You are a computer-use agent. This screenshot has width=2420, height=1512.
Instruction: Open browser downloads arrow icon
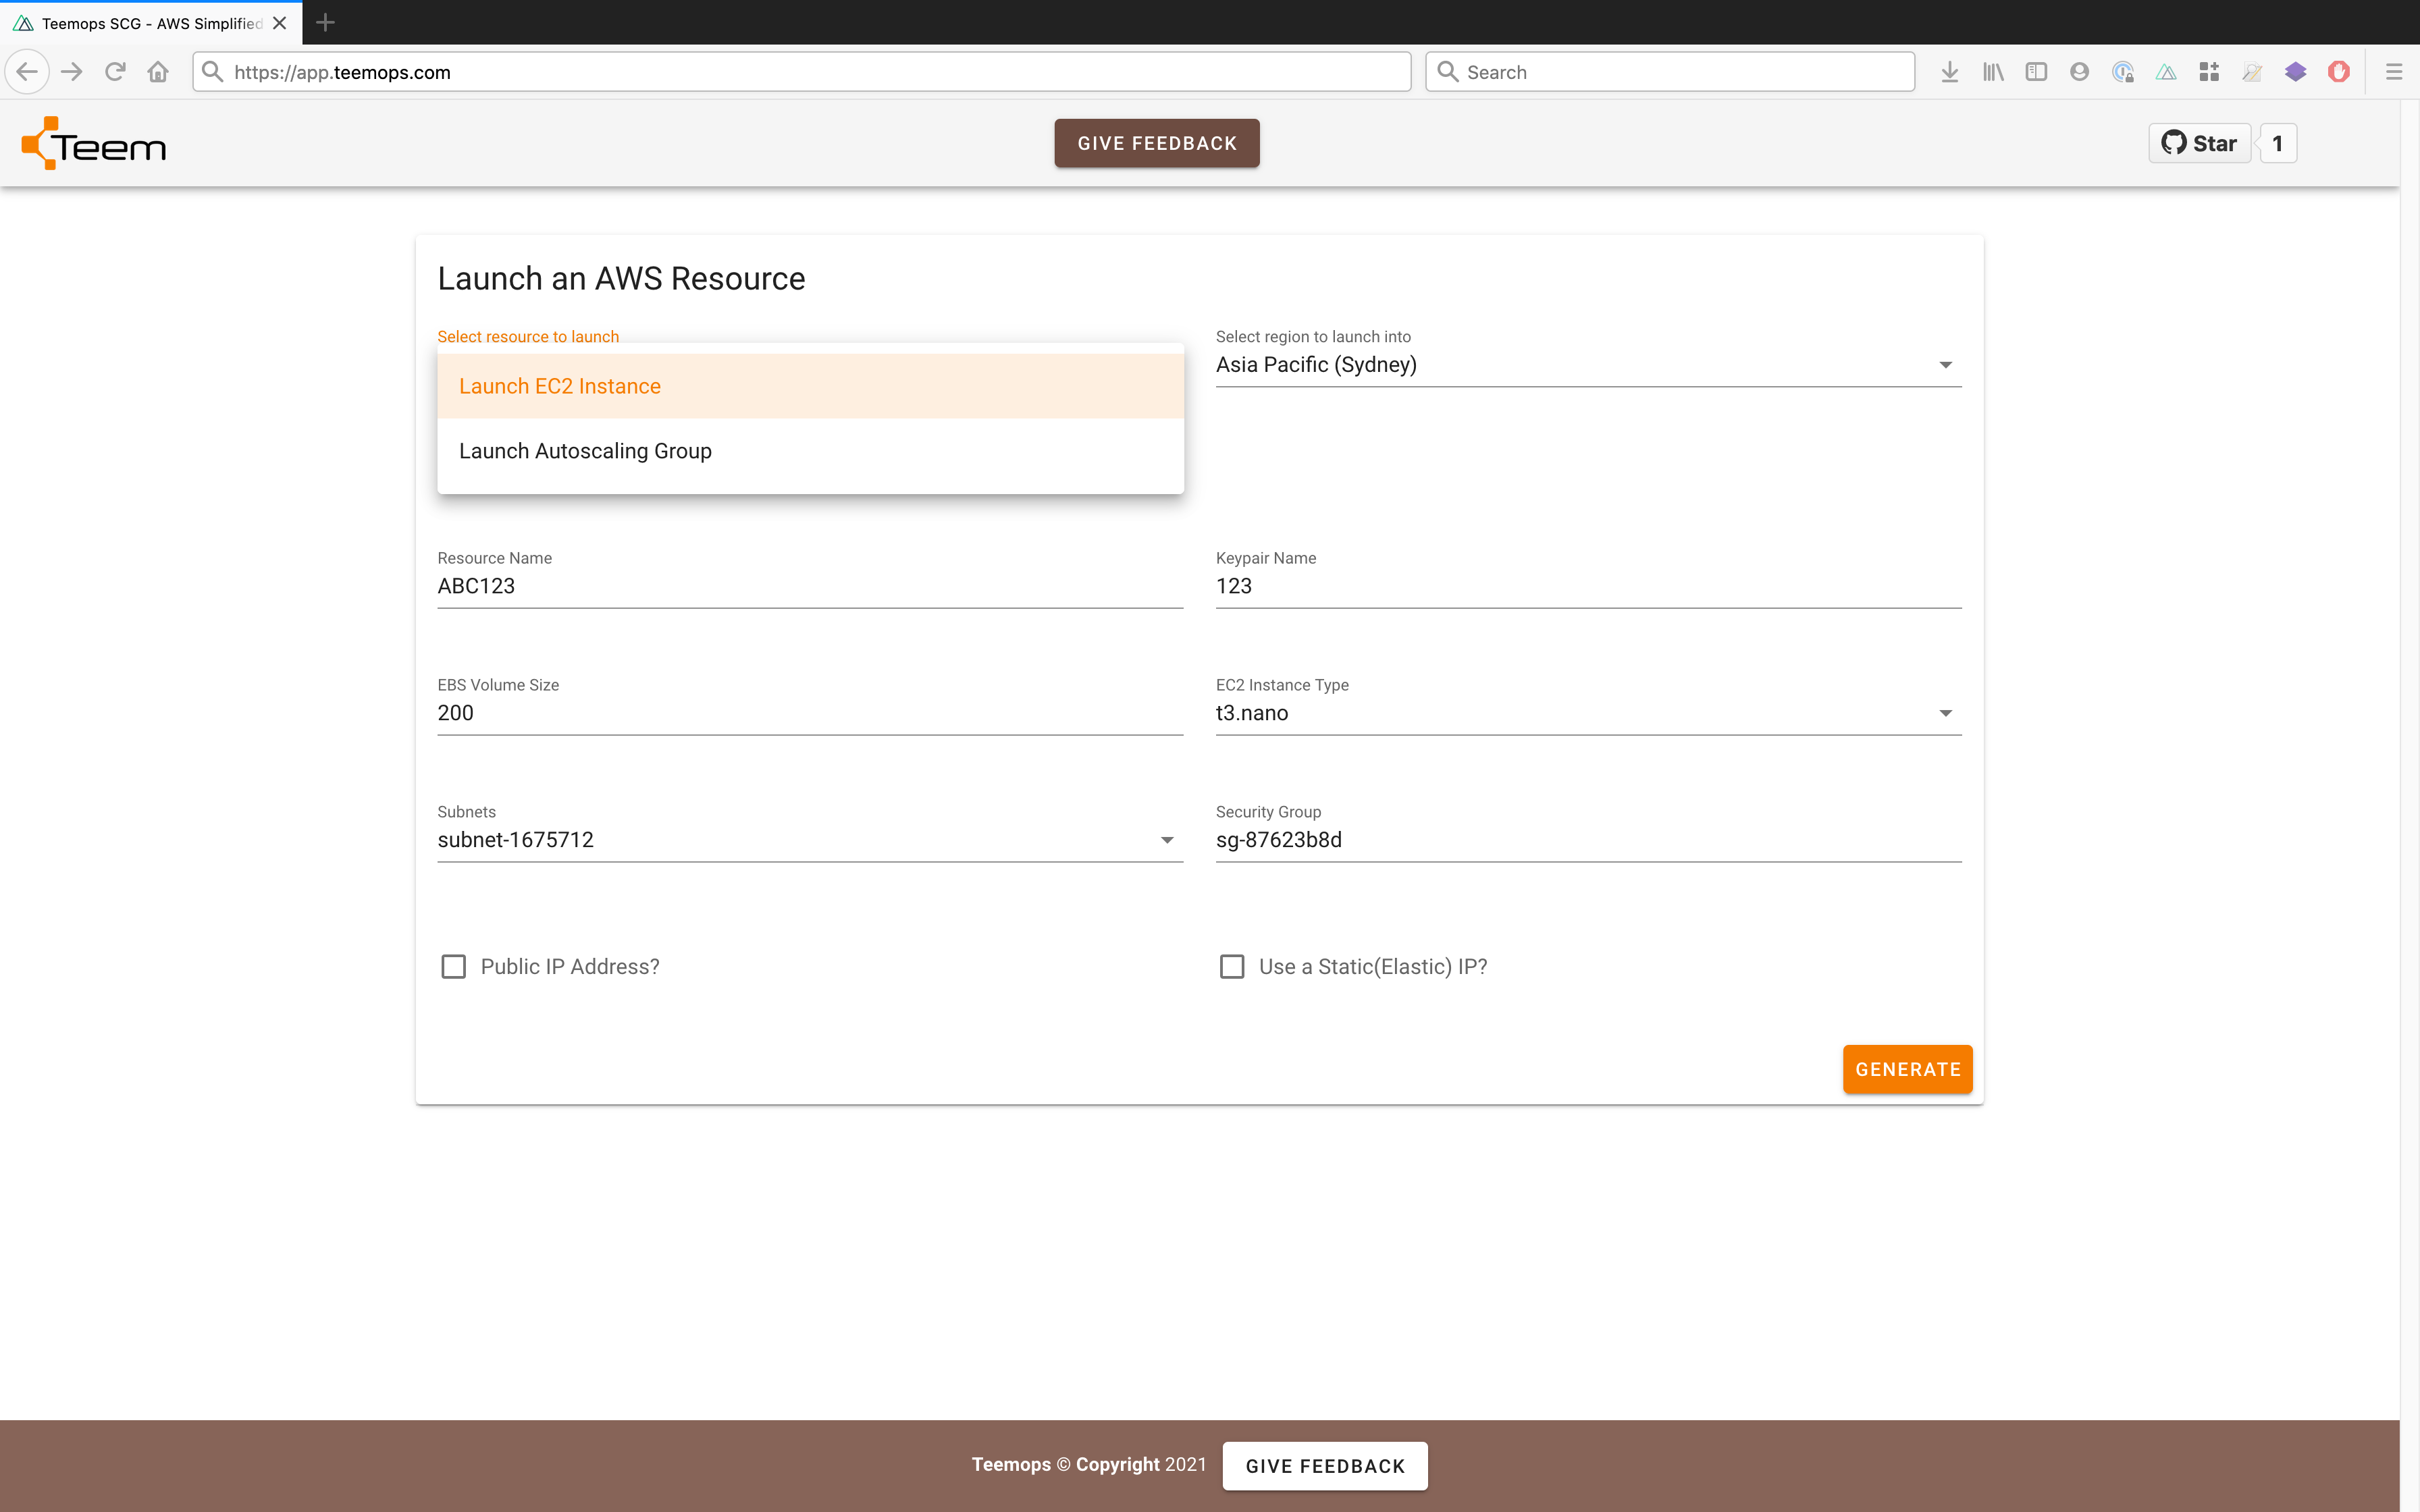(1949, 72)
